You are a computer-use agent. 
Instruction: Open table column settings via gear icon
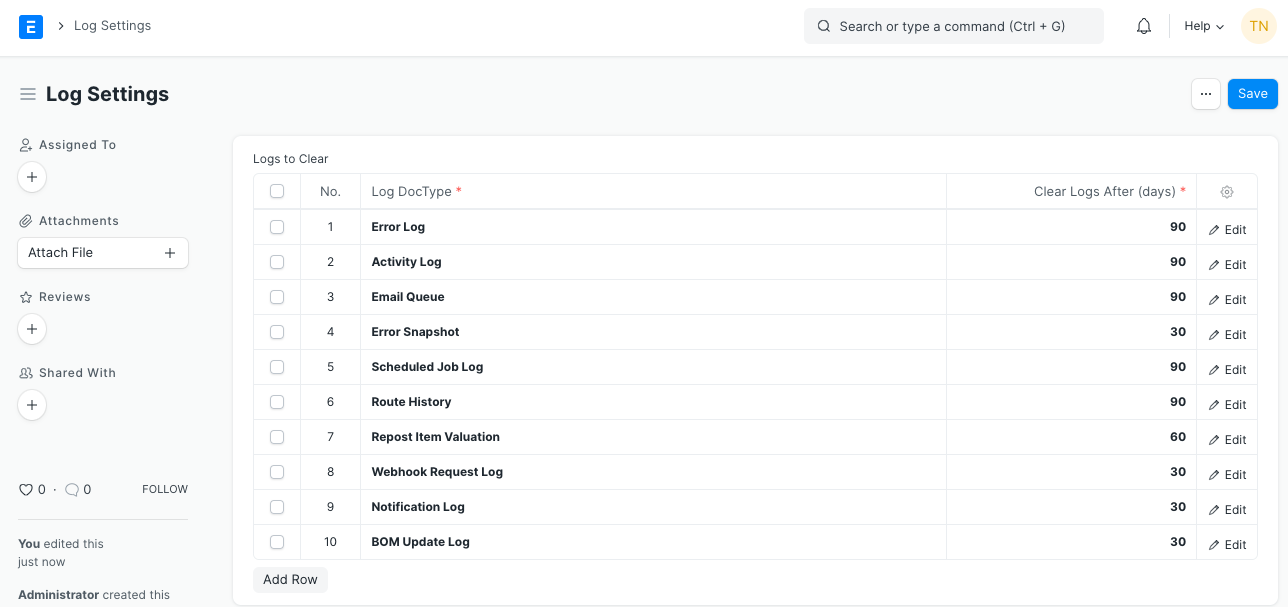click(1227, 191)
